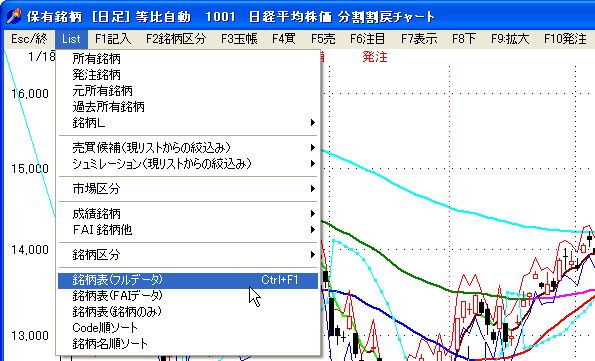Select F5売 sell command
This screenshot has width=595, height=361.
pos(323,39)
